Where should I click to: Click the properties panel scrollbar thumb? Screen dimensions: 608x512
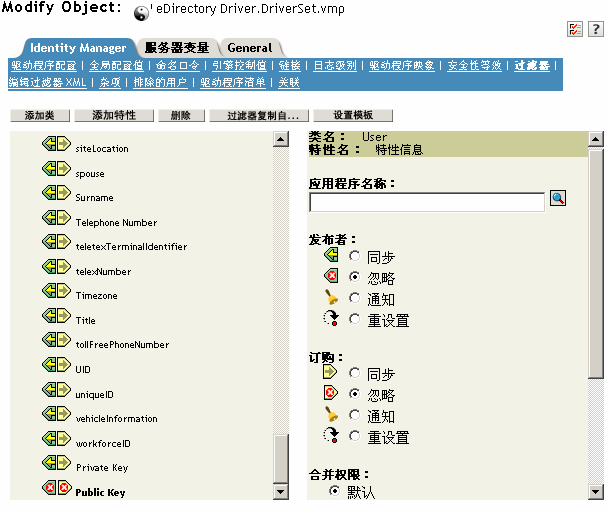[596, 263]
